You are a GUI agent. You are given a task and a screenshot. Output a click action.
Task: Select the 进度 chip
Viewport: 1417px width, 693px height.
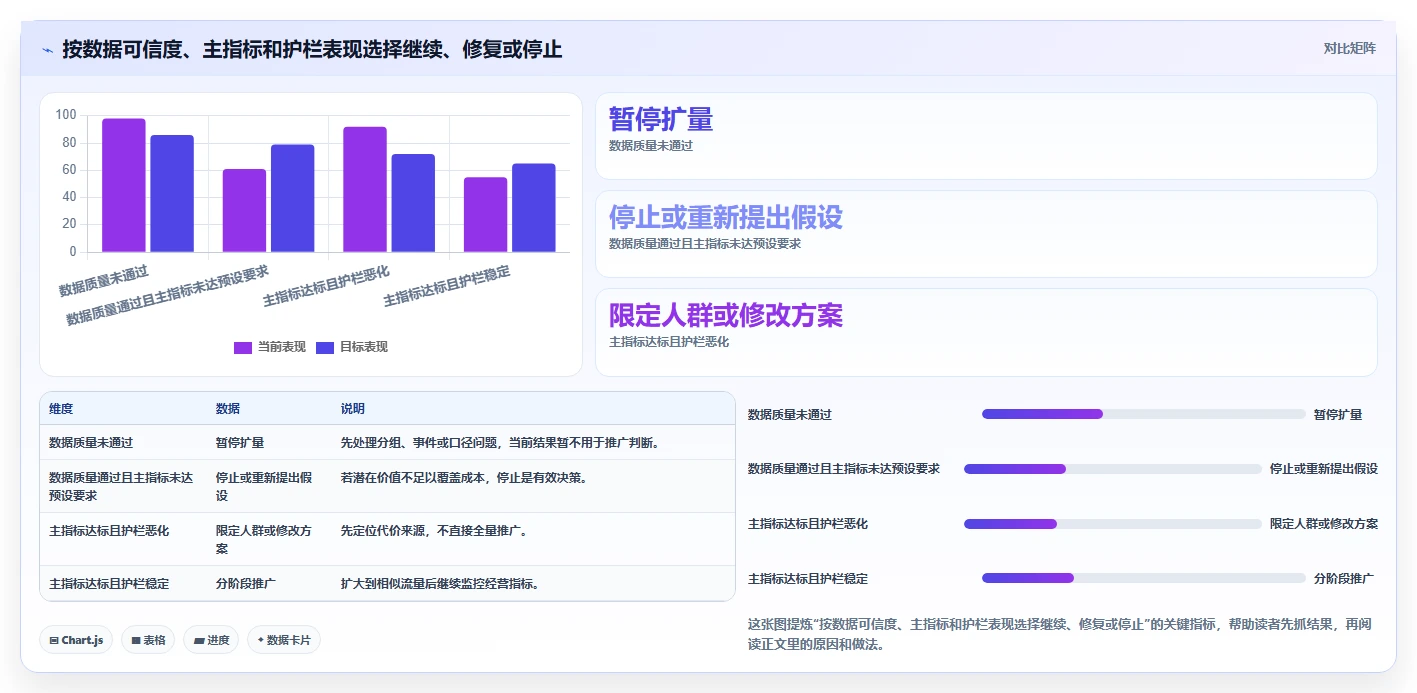[x=211, y=640]
